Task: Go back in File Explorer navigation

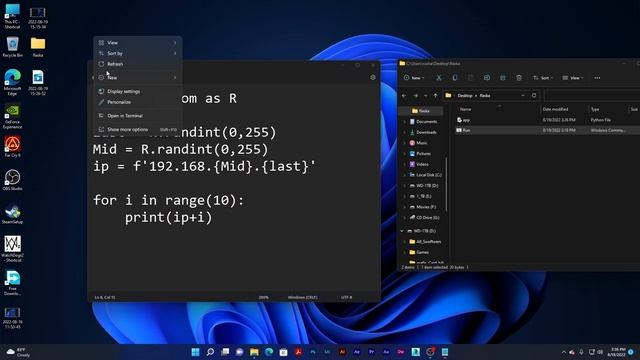Action: click(404, 96)
